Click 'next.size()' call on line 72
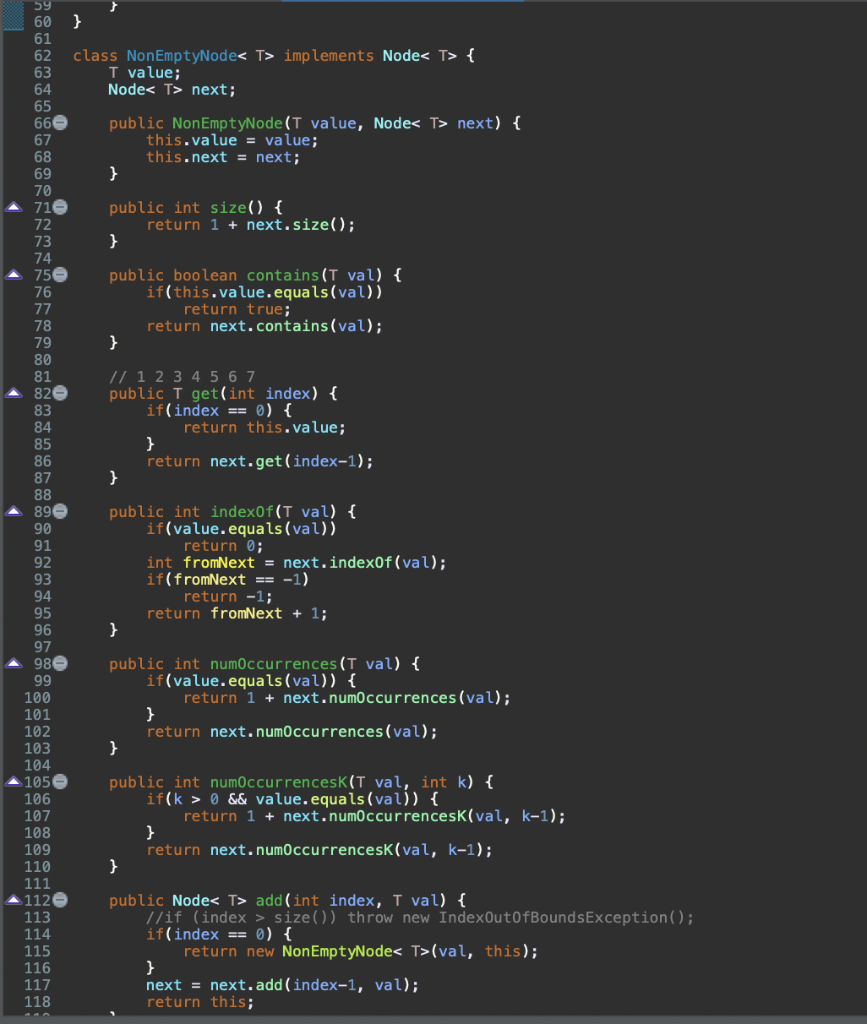The image size is (867, 1024). click(296, 225)
